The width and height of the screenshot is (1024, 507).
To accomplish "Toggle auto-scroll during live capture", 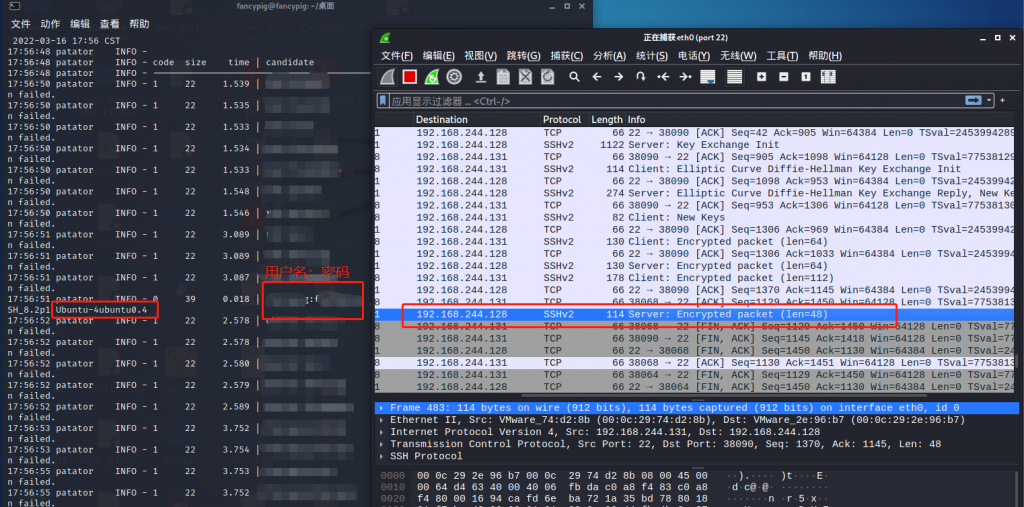I will point(708,77).
